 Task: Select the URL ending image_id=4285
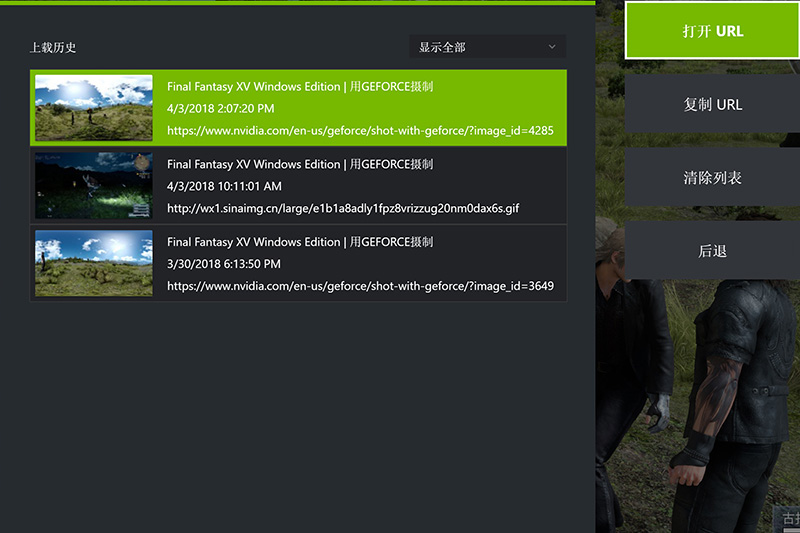click(x=360, y=131)
